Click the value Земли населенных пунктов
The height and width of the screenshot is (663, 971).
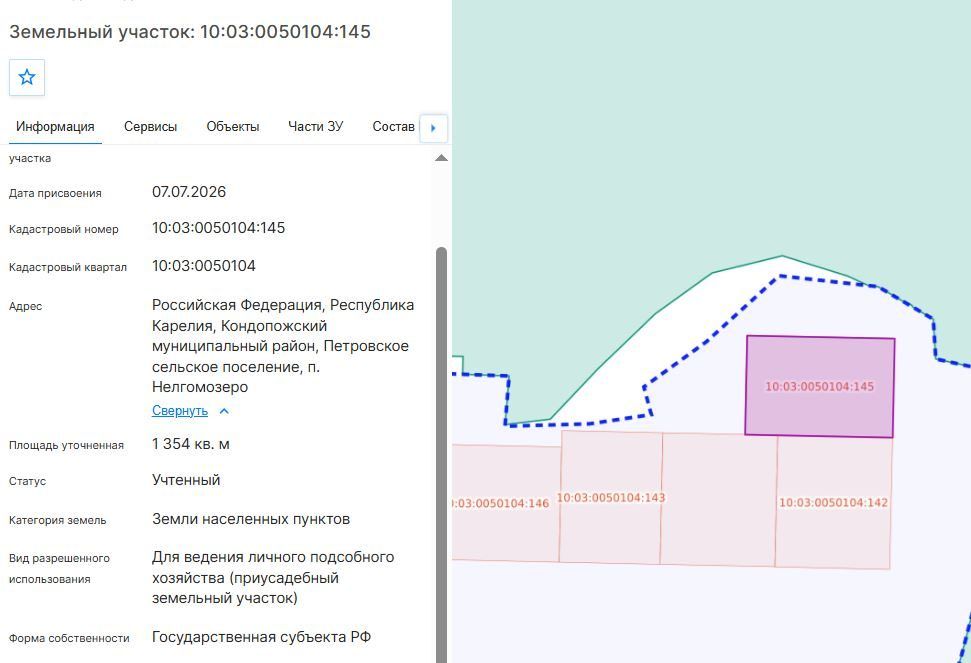coord(251,519)
